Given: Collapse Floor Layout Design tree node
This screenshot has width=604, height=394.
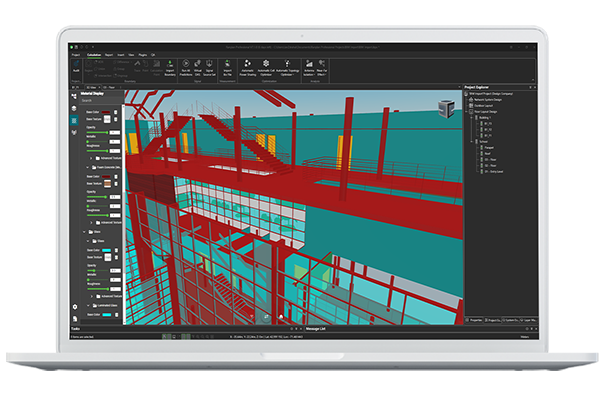Looking at the screenshot, I should pyautogui.click(x=466, y=112).
